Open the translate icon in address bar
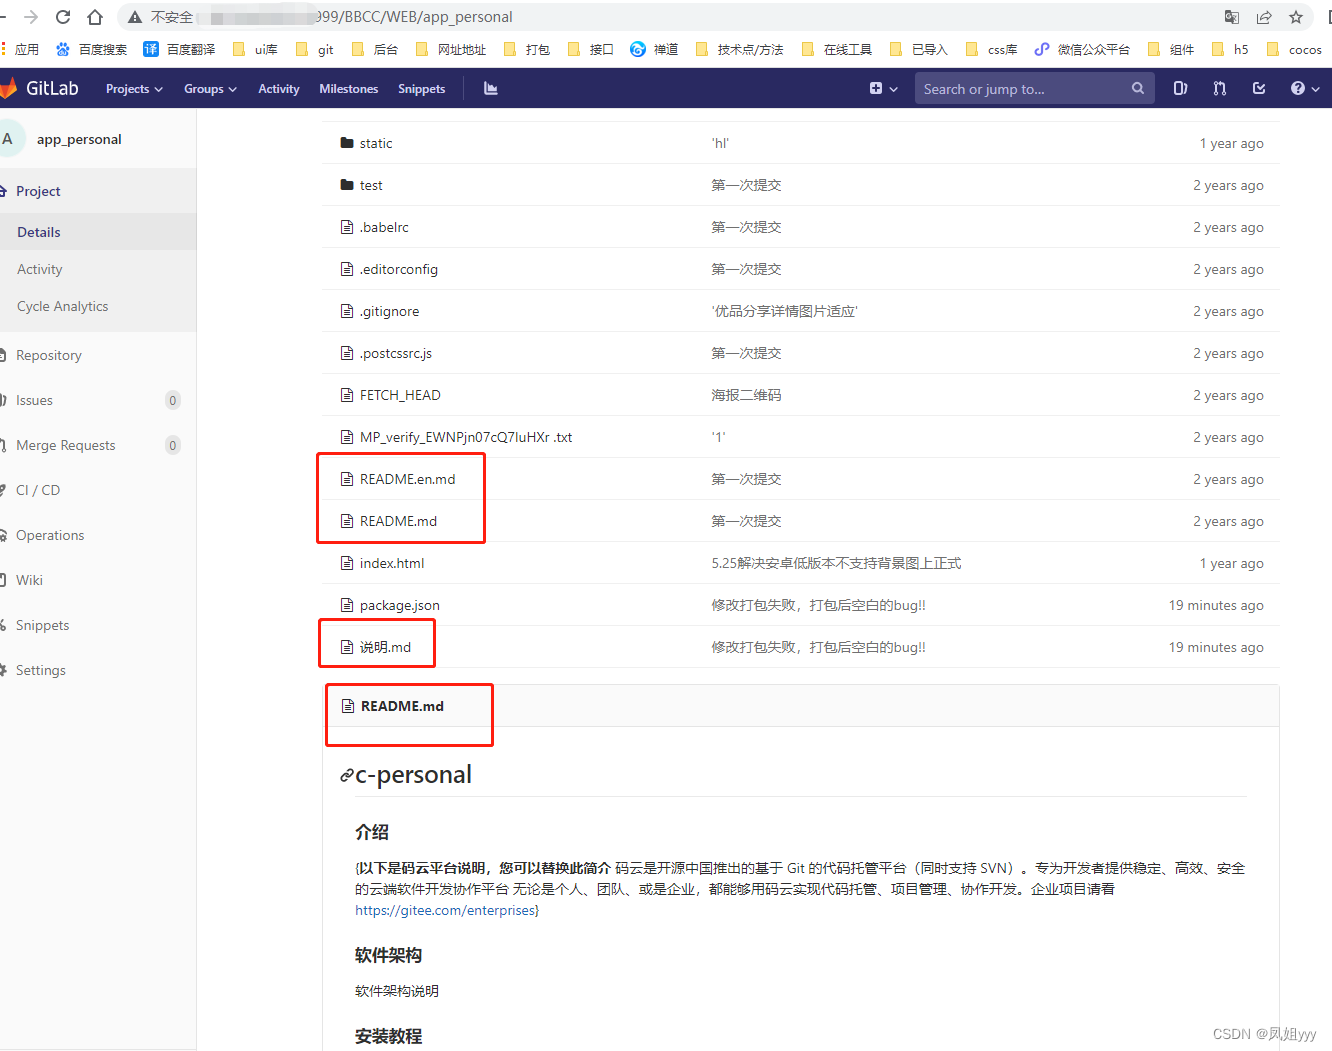 (1233, 17)
